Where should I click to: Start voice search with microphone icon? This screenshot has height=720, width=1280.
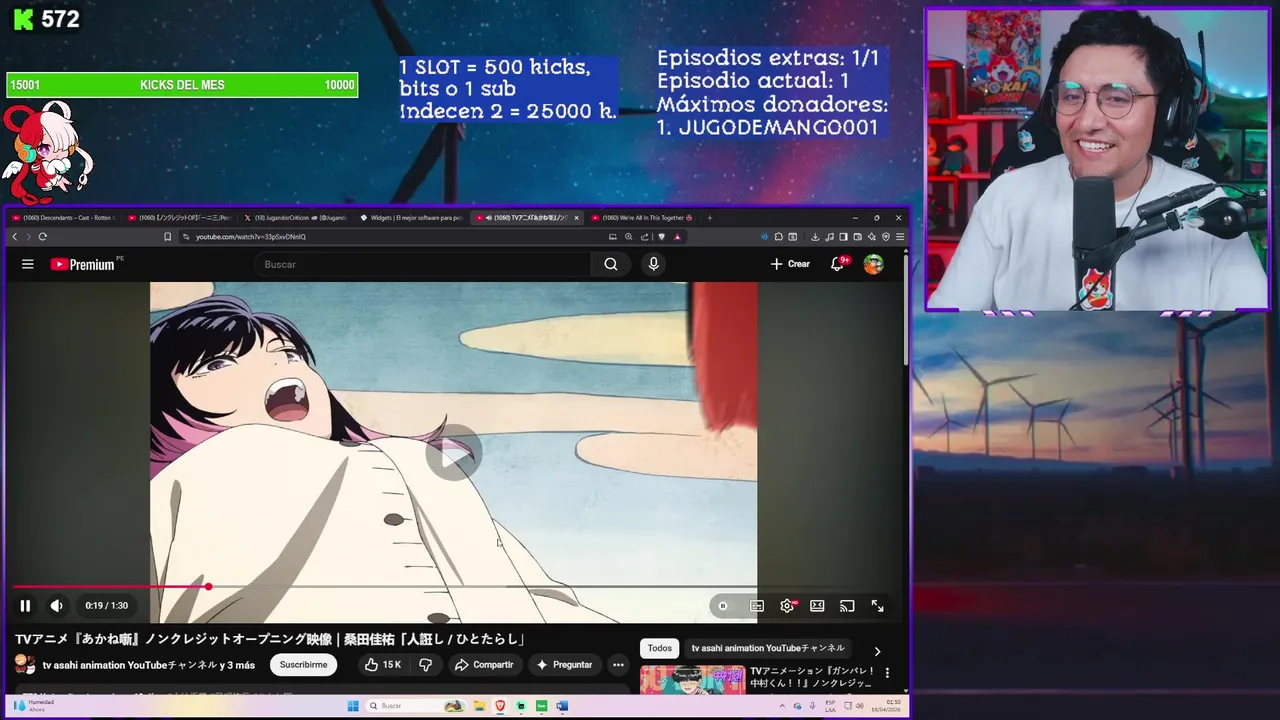(654, 264)
